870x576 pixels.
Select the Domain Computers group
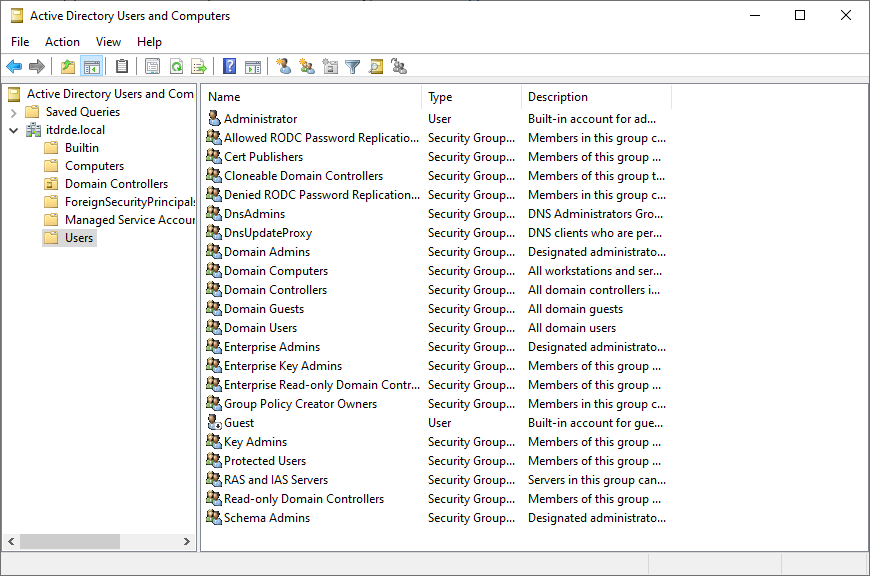tap(276, 271)
